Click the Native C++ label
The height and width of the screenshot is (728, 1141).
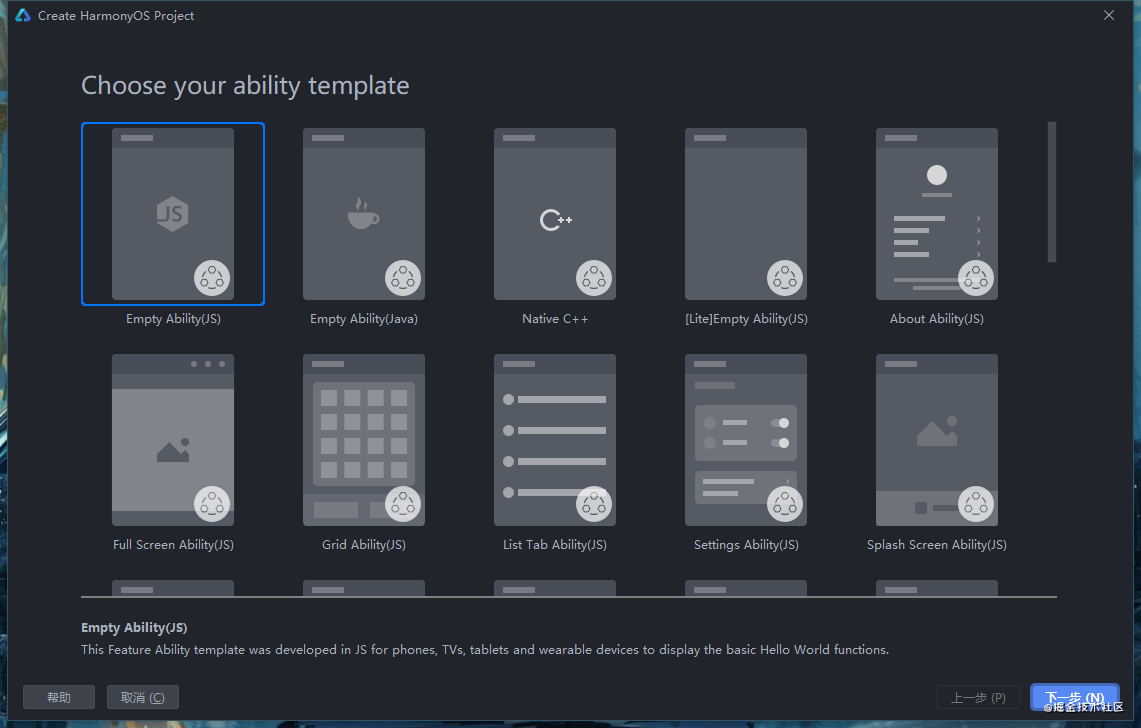click(555, 319)
